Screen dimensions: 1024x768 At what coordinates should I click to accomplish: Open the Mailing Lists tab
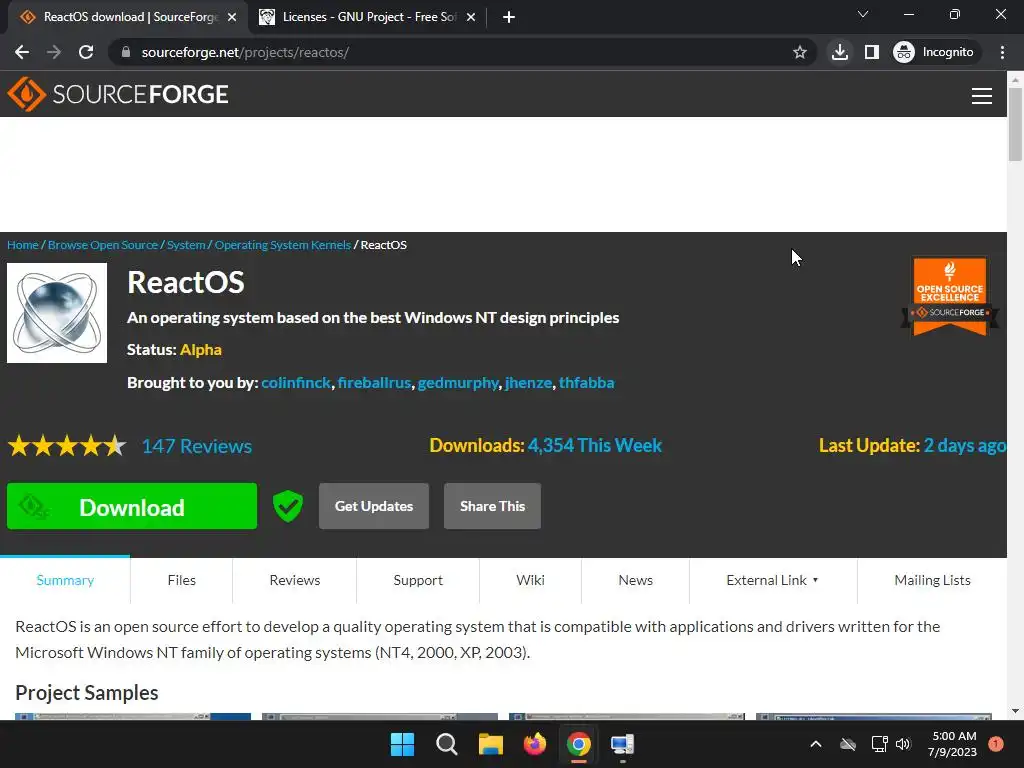point(932,580)
